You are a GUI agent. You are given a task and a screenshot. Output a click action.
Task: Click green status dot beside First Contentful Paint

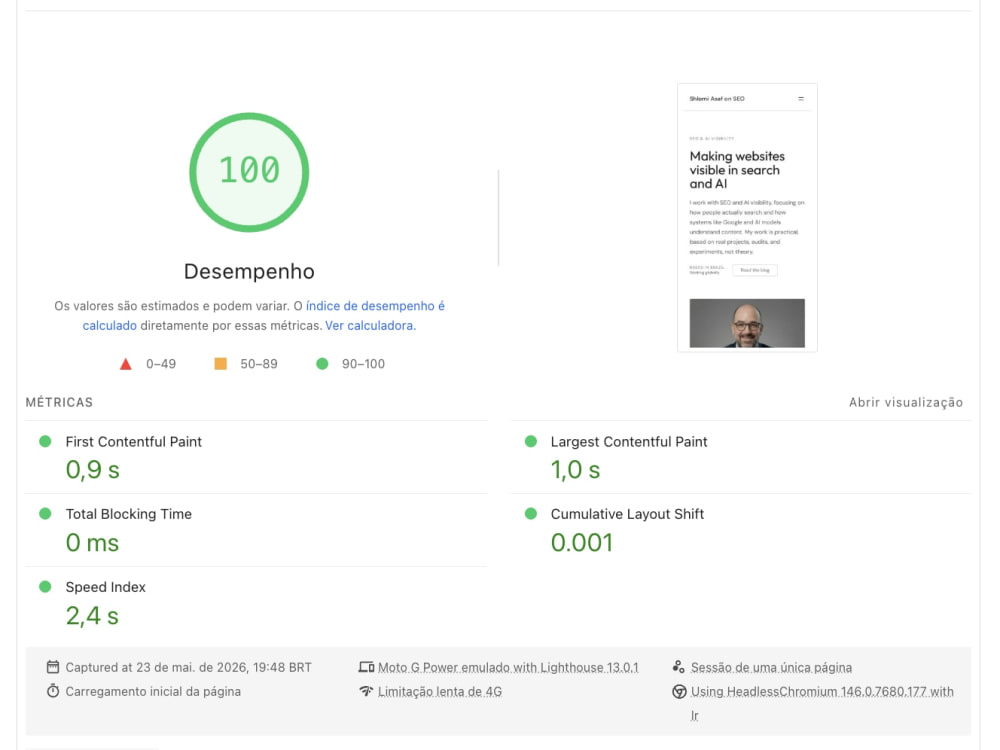45,441
